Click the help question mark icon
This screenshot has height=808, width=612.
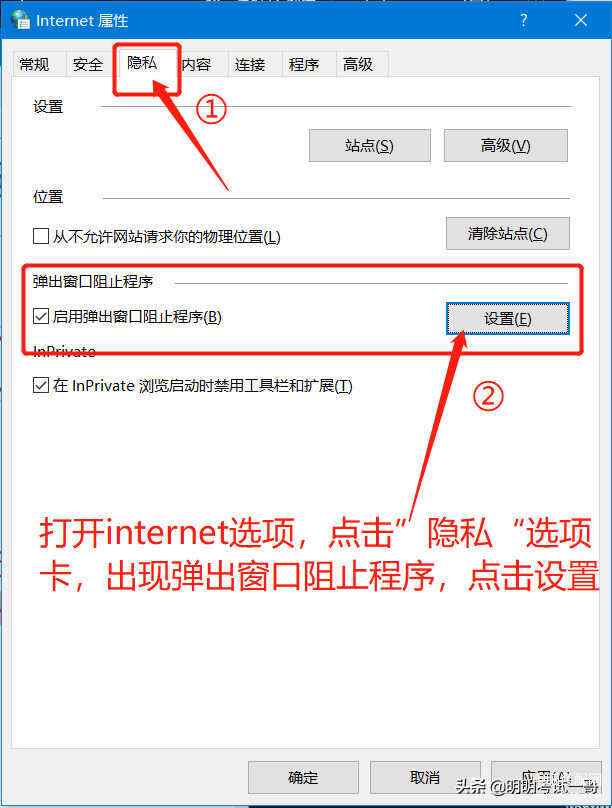click(x=523, y=20)
